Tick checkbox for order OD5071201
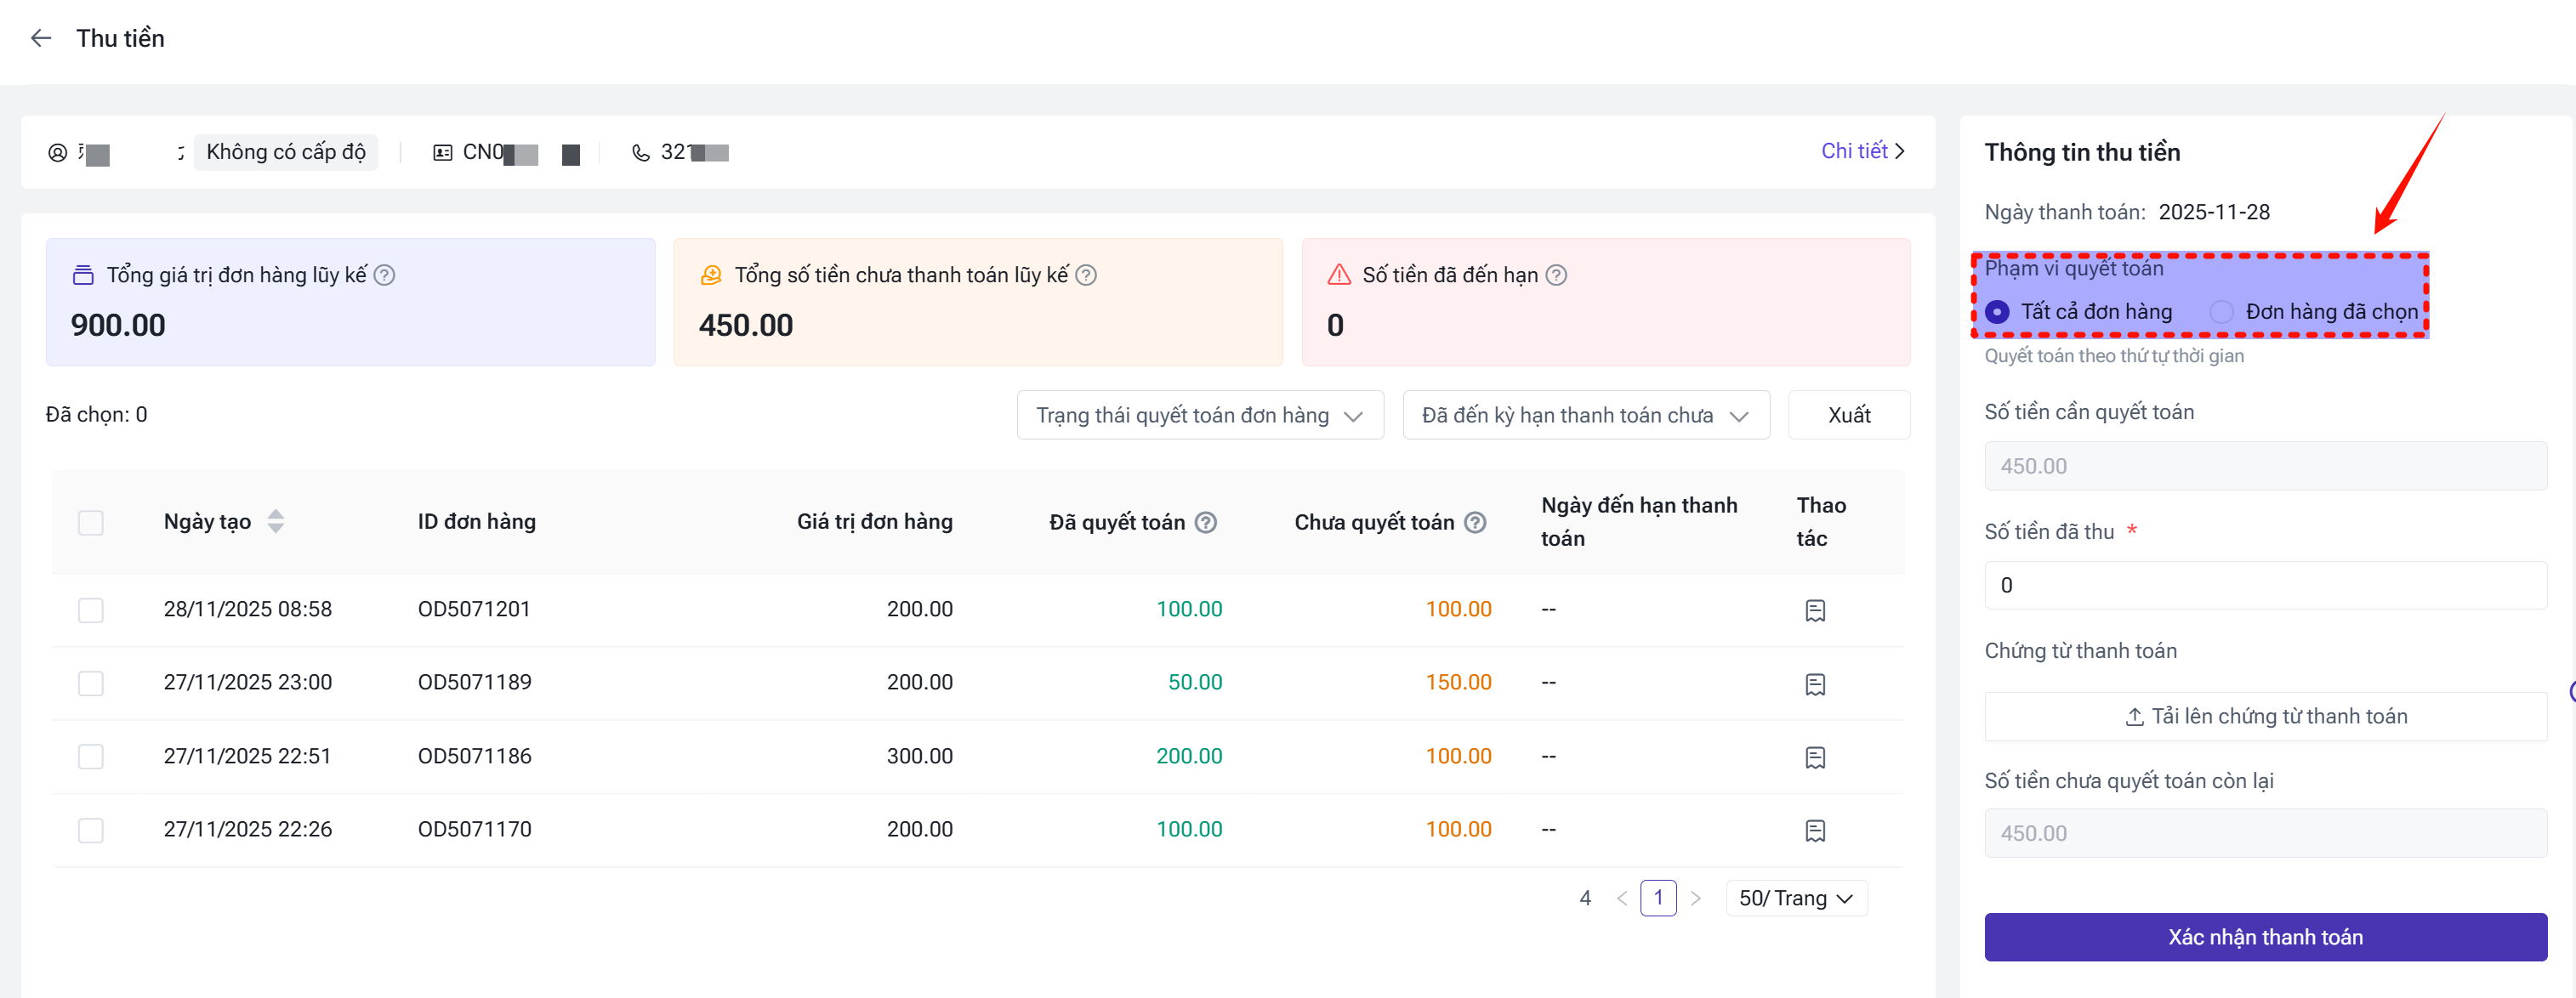Viewport: 2576px width, 998px height. point(91,610)
